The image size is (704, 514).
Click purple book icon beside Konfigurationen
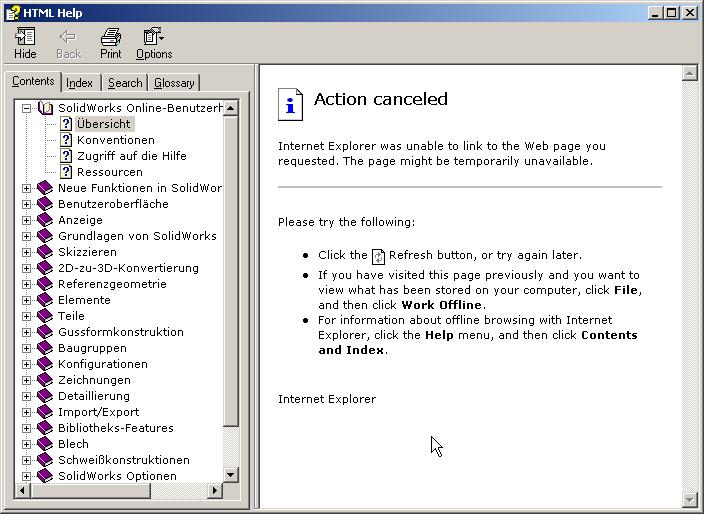coord(45,364)
